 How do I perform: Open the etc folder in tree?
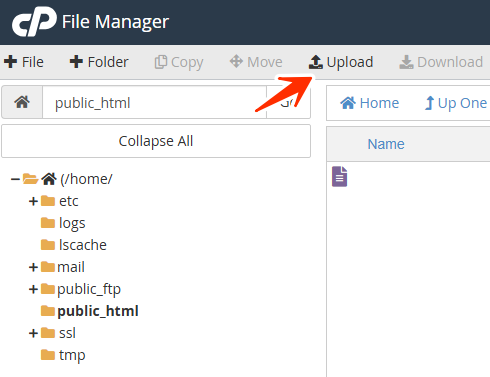tap(69, 201)
